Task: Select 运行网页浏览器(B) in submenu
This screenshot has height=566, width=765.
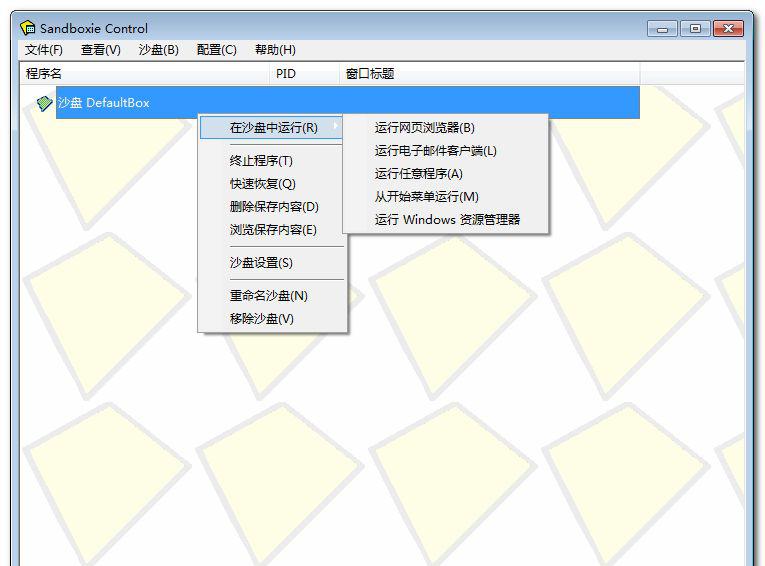Action: pos(445,127)
